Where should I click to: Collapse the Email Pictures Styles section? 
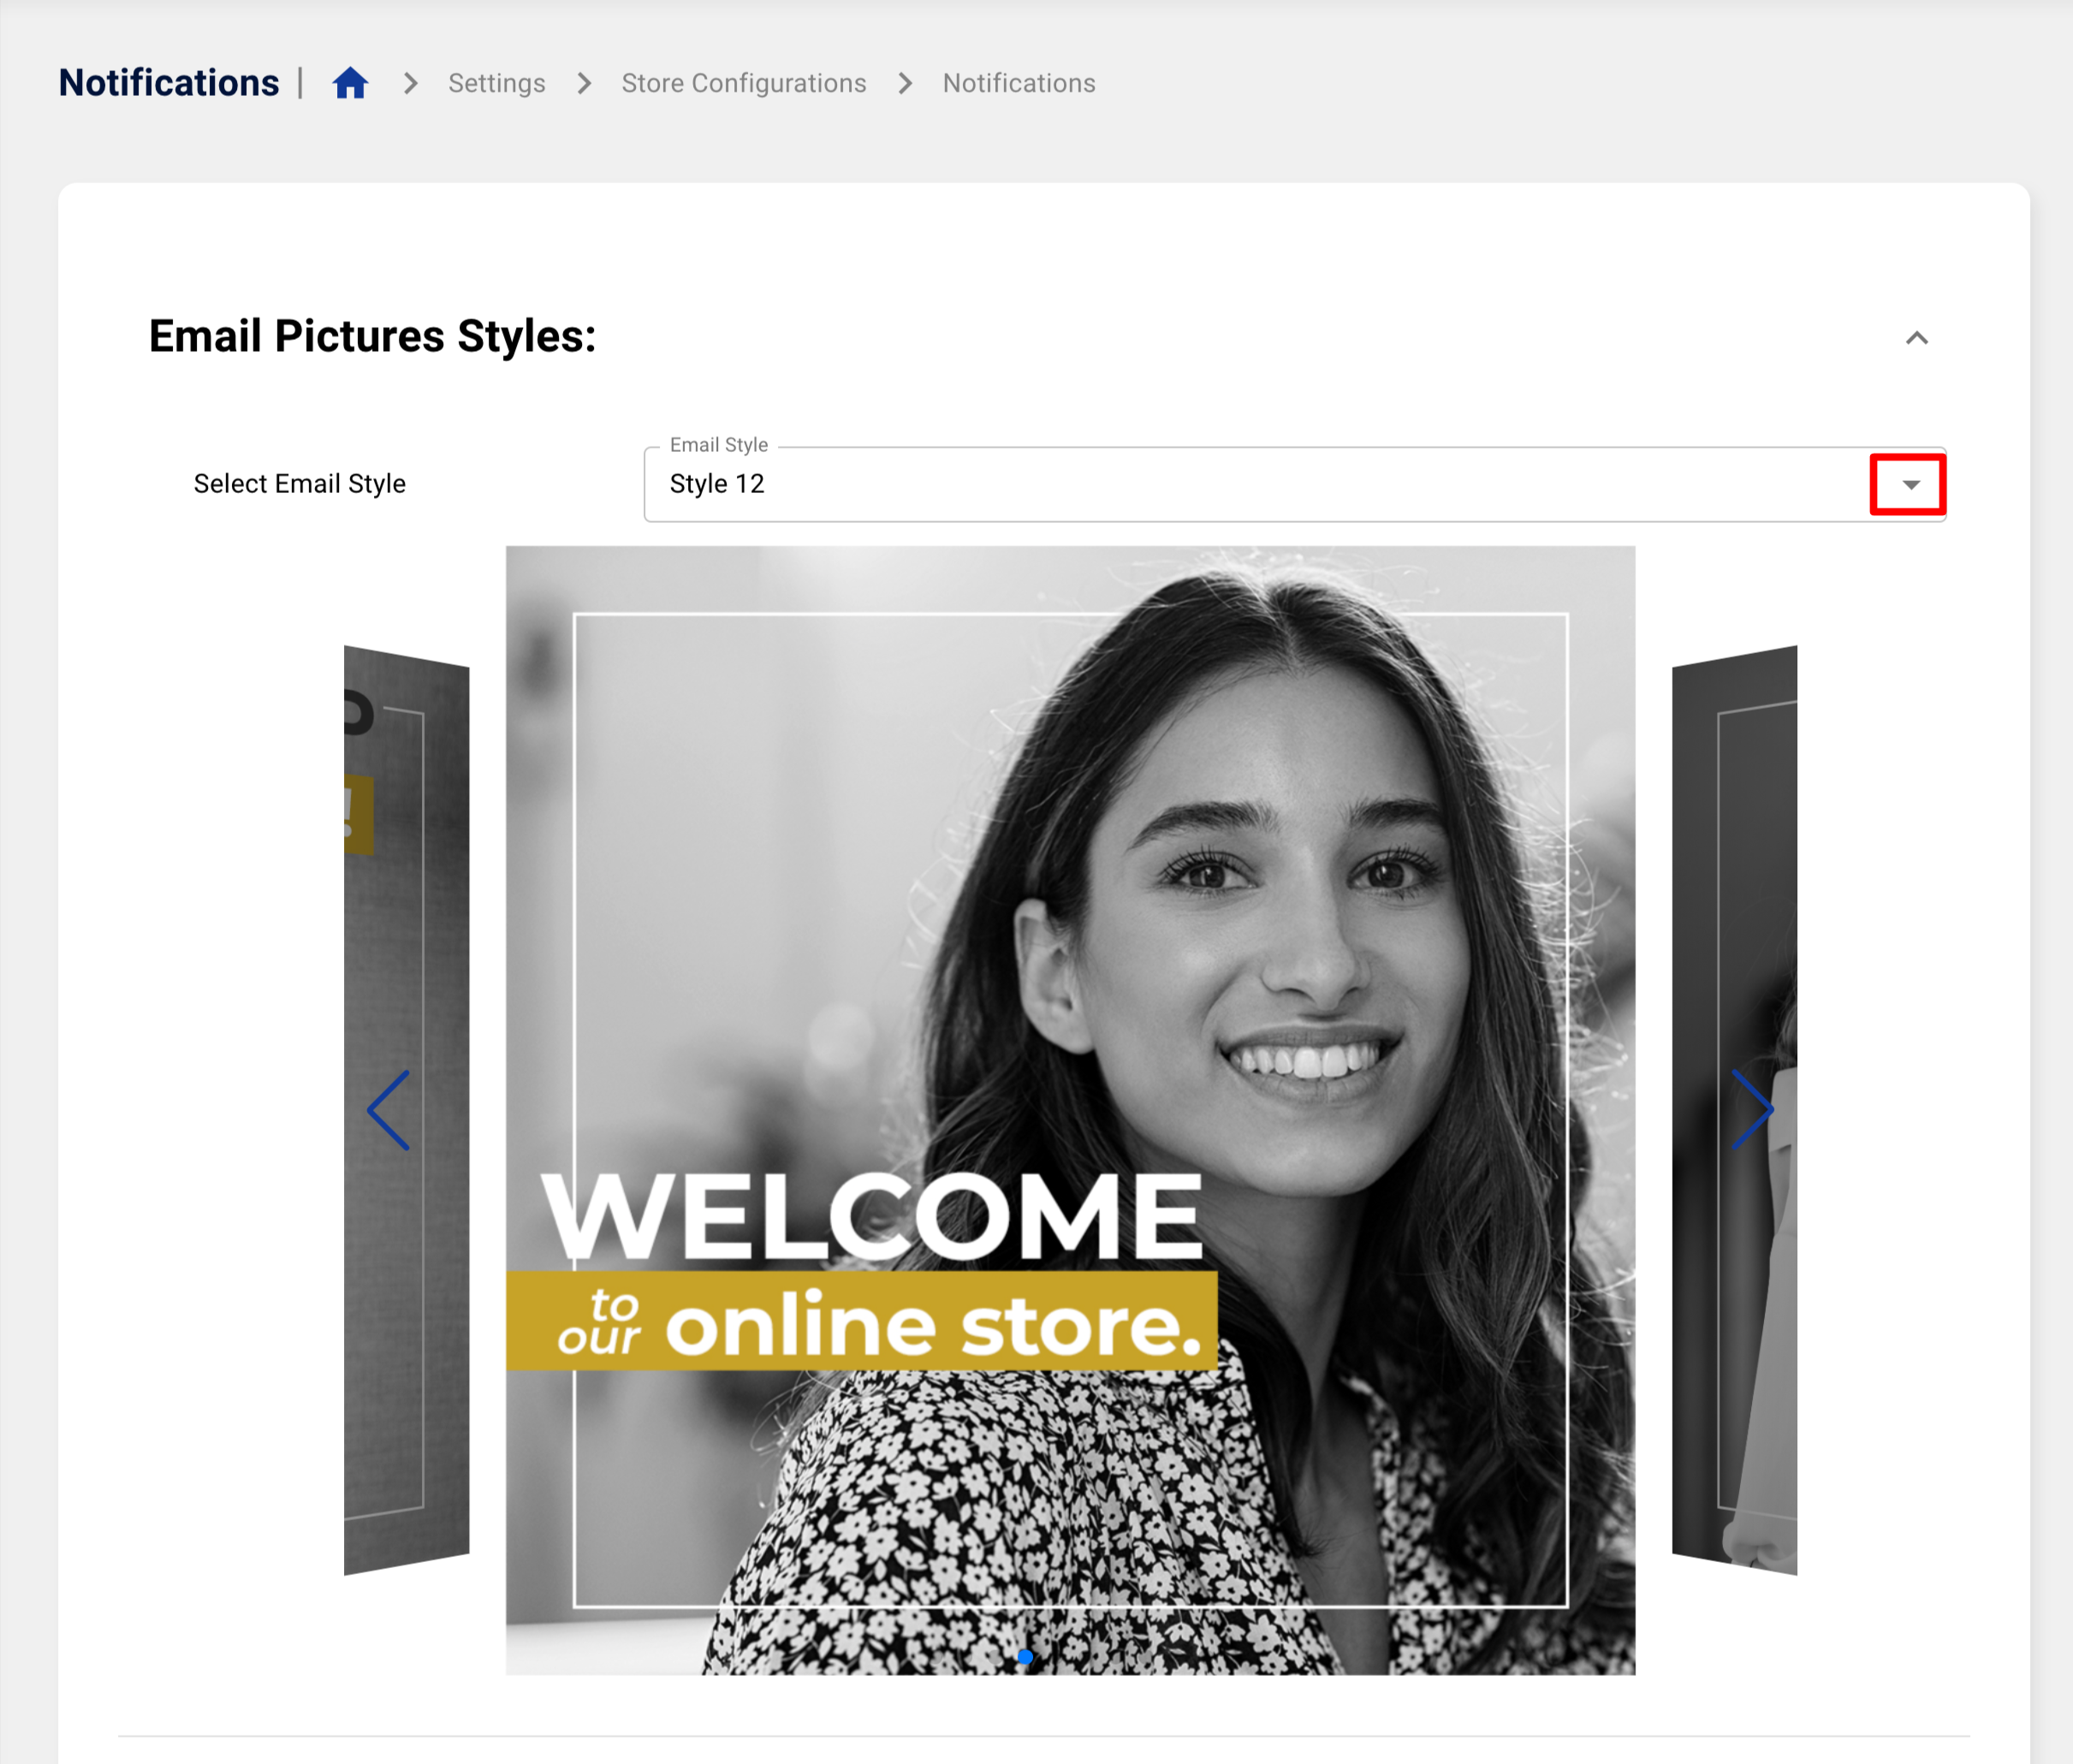(1916, 338)
